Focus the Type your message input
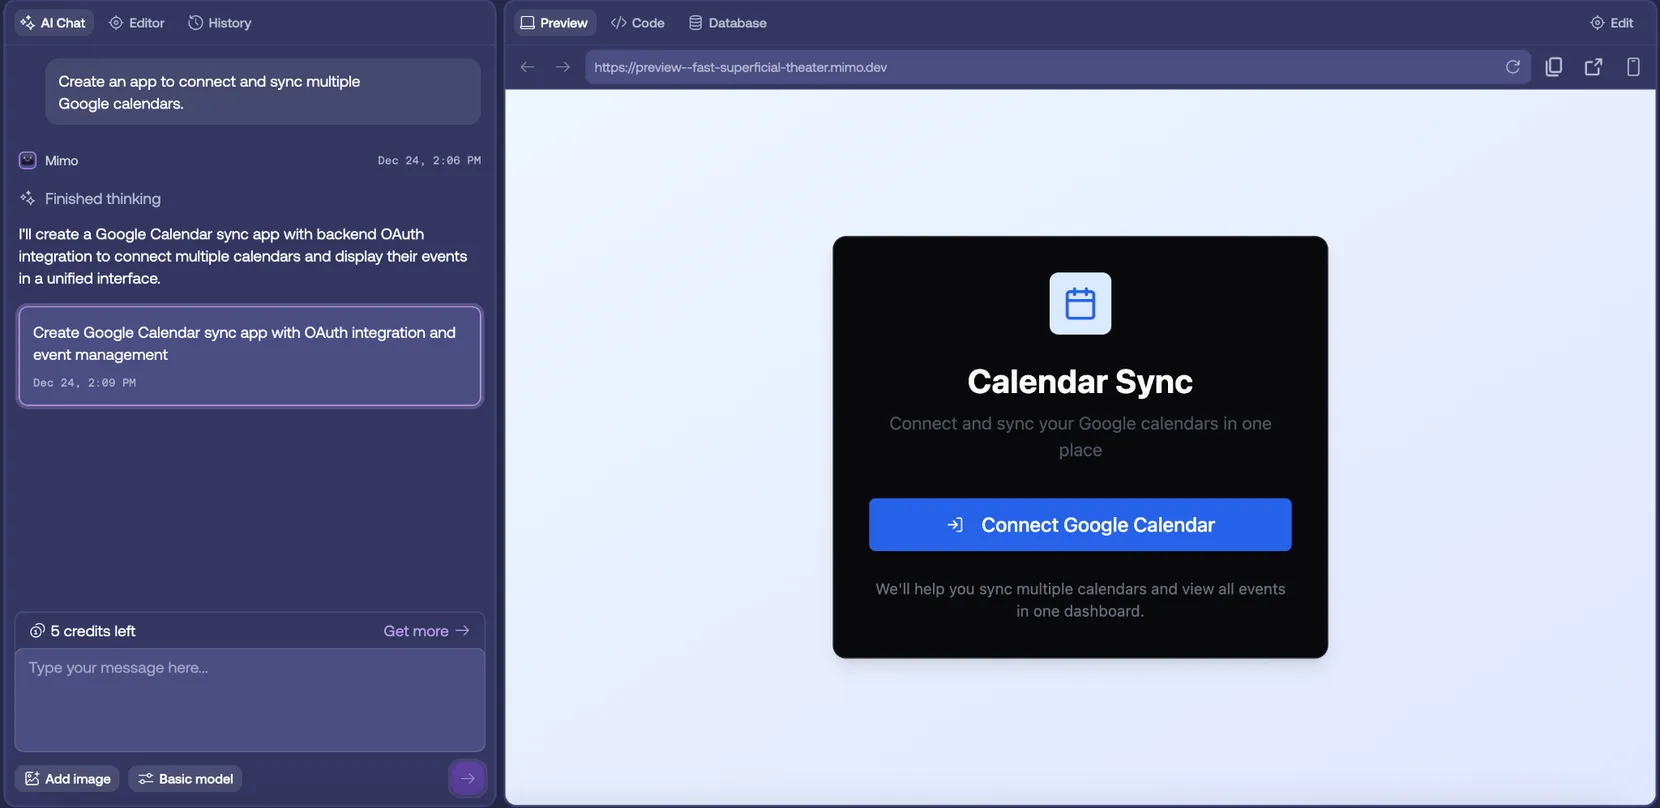Viewport: 1660px width, 808px height. (x=250, y=700)
